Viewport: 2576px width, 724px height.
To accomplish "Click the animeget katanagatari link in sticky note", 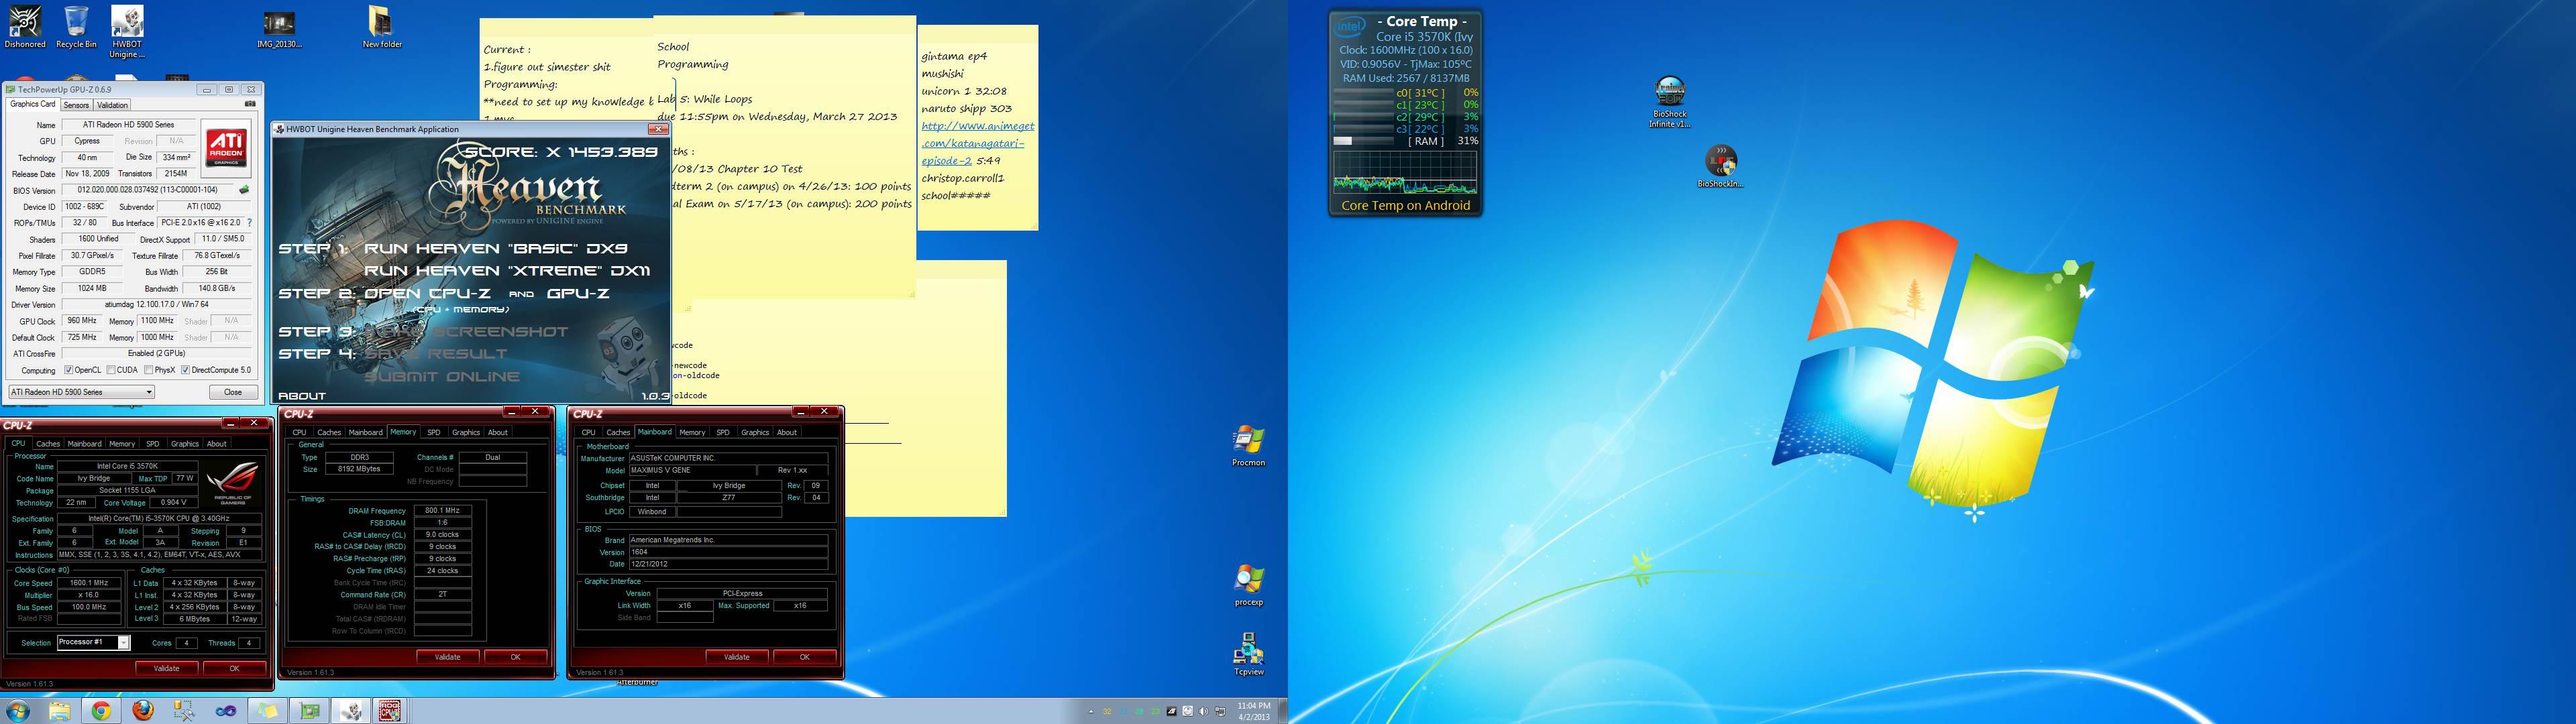I will tap(977, 143).
